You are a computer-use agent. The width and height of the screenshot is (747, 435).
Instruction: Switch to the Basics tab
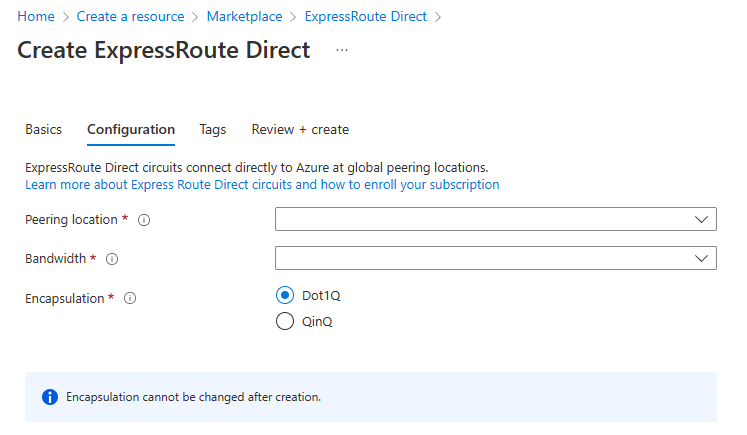(x=43, y=130)
